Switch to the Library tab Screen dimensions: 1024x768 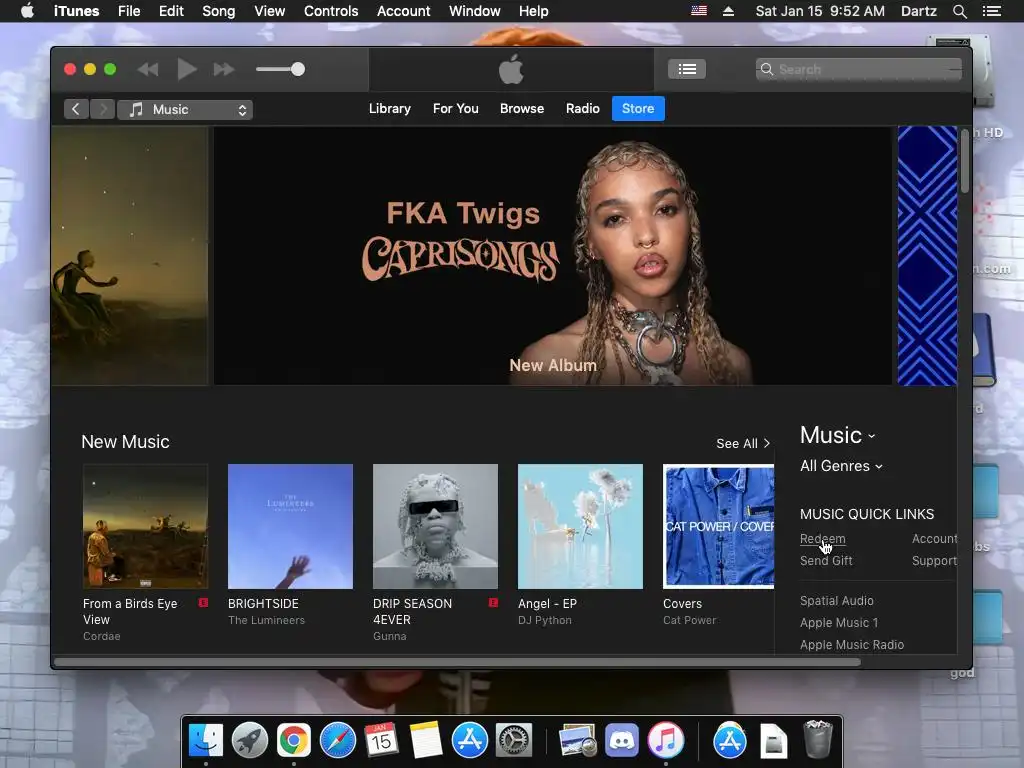[x=389, y=108]
